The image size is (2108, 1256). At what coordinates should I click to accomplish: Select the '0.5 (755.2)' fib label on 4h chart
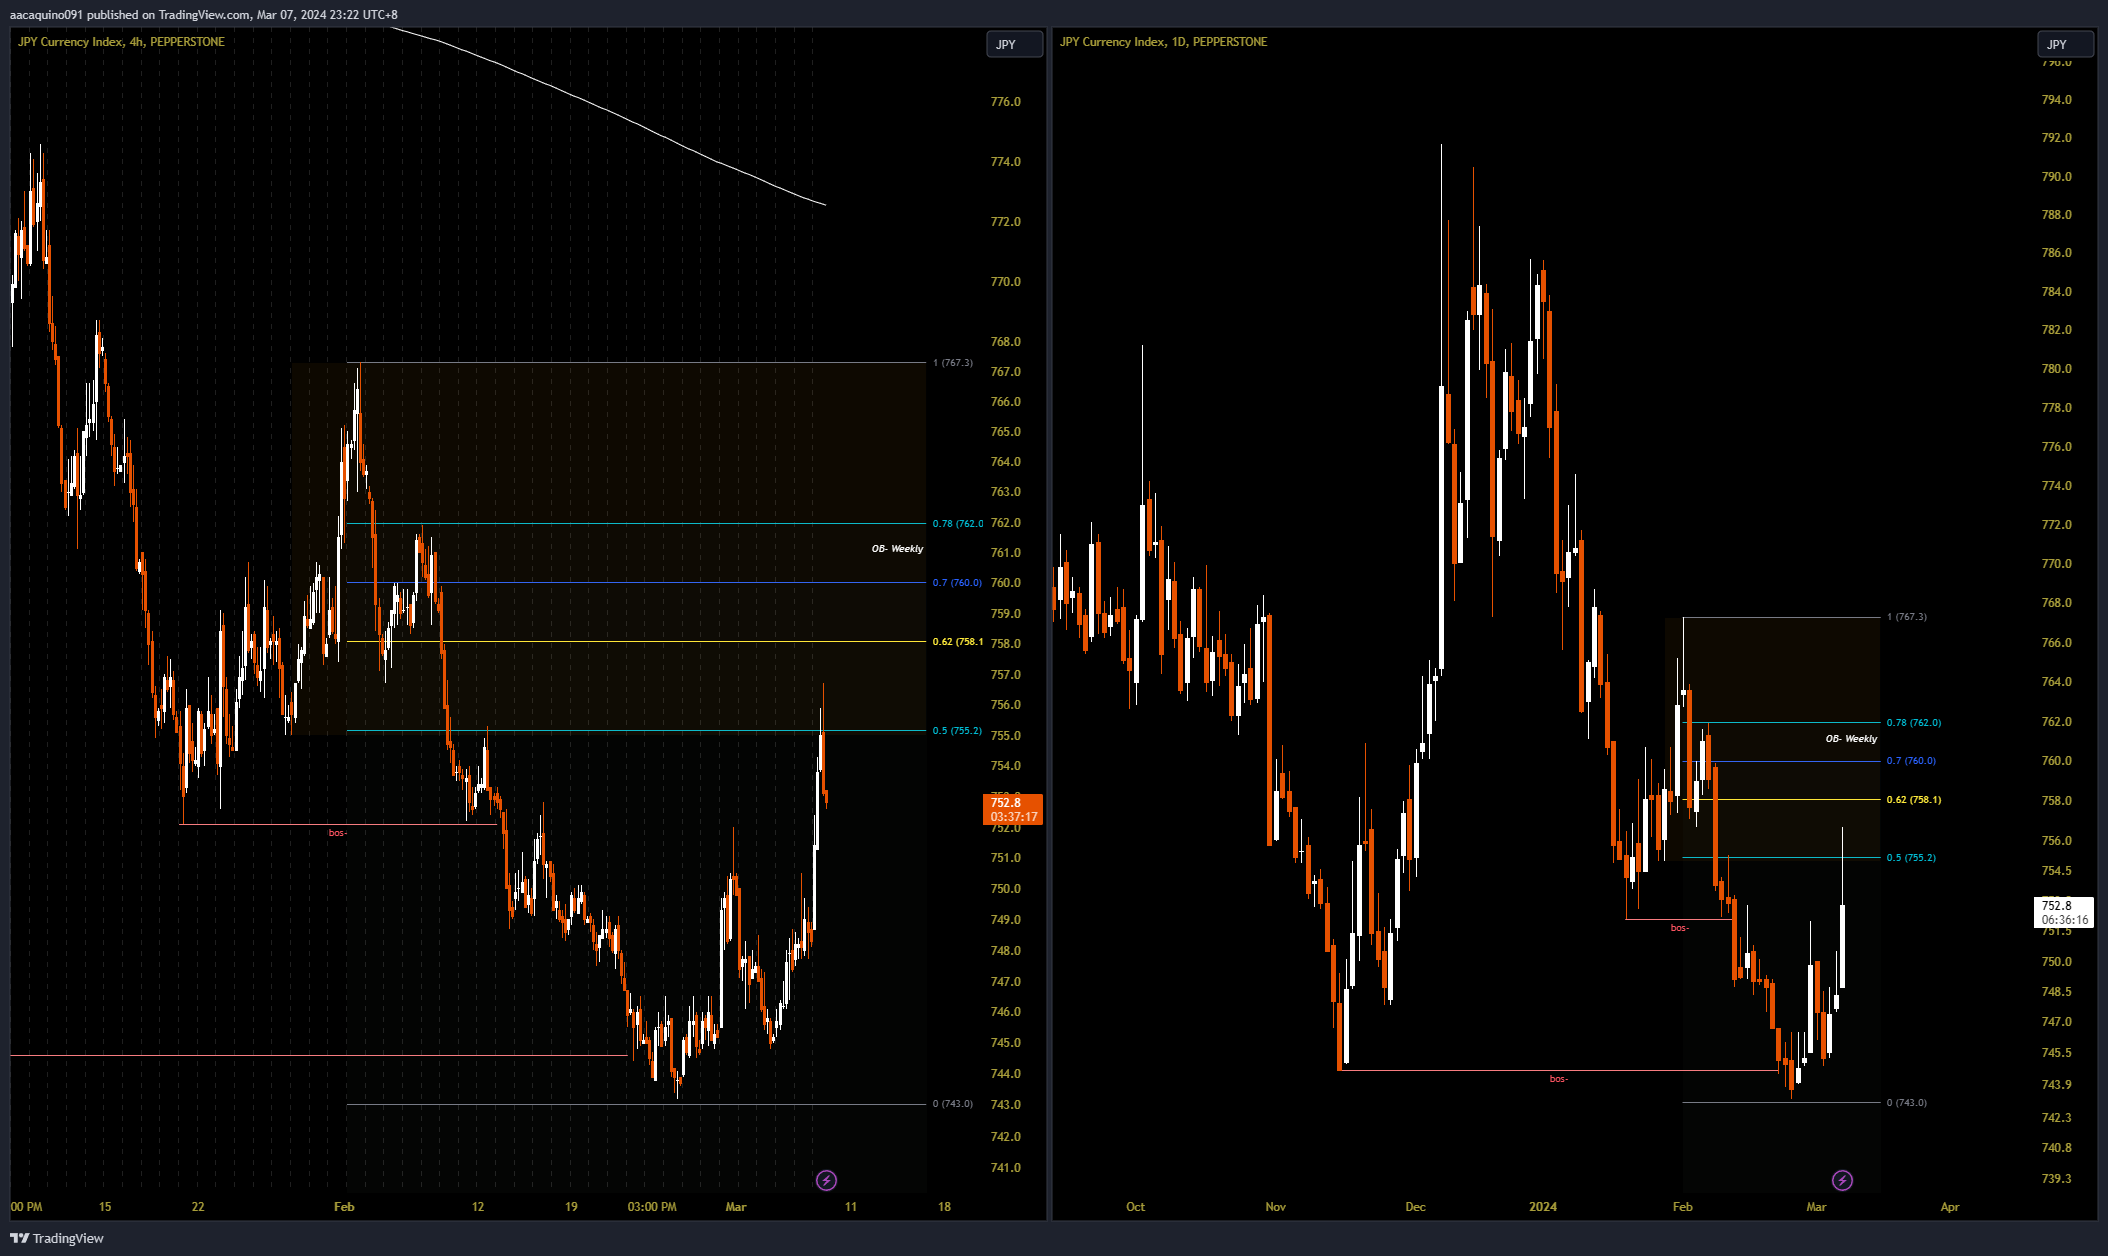(957, 731)
